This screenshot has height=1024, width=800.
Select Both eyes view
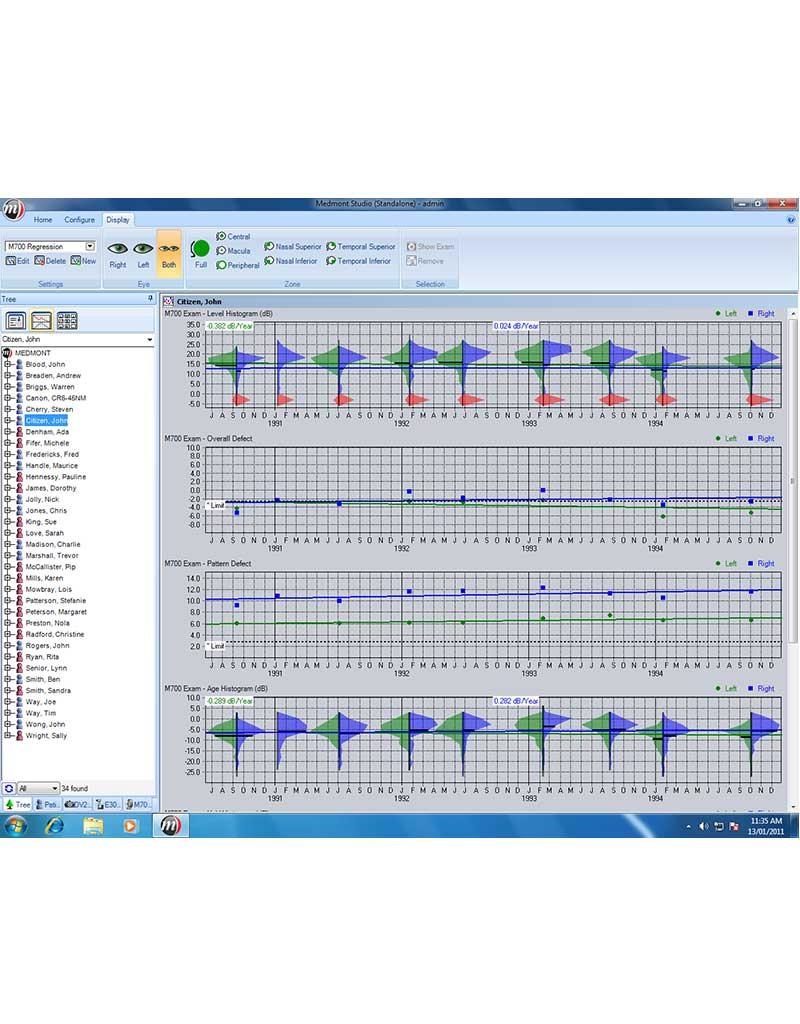coord(168,255)
